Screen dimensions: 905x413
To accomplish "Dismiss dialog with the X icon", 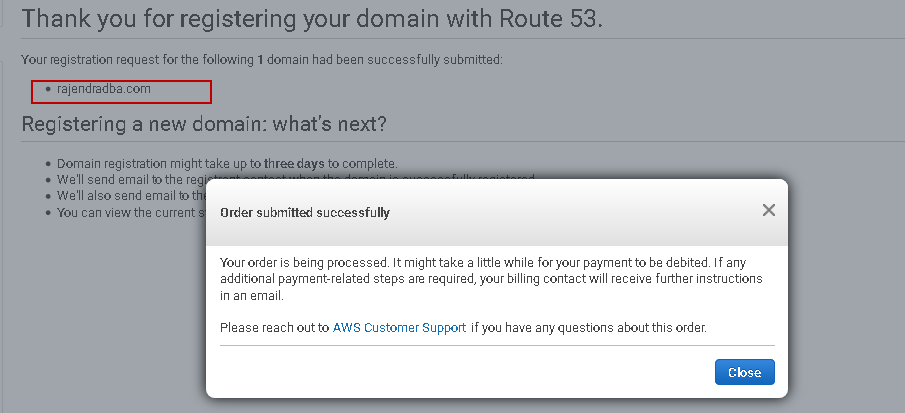I will click(x=768, y=210).
